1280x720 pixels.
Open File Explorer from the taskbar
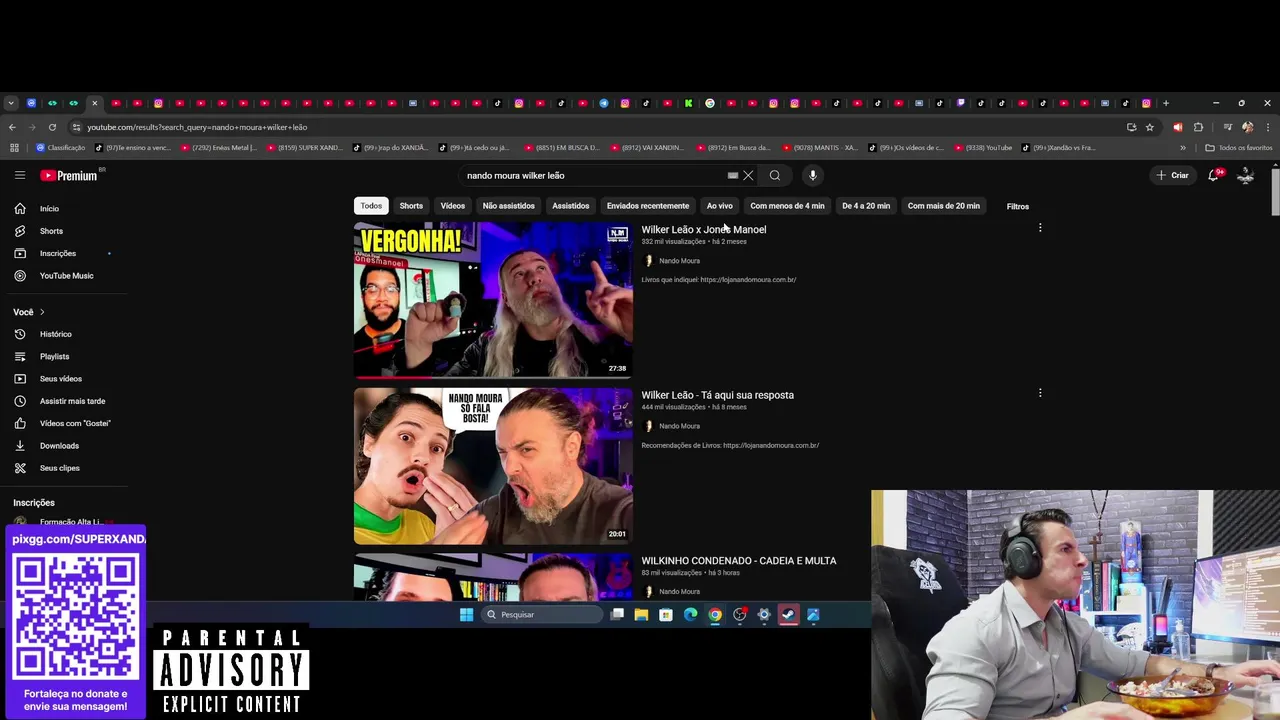pos(641,615)
